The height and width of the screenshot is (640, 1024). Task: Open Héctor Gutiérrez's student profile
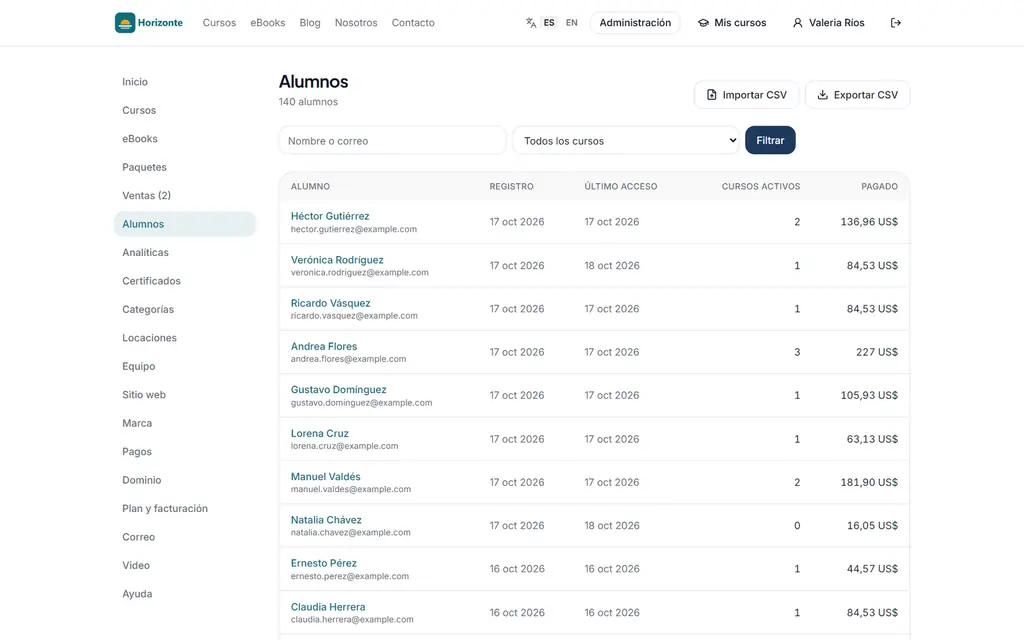(x=330, y=216)
